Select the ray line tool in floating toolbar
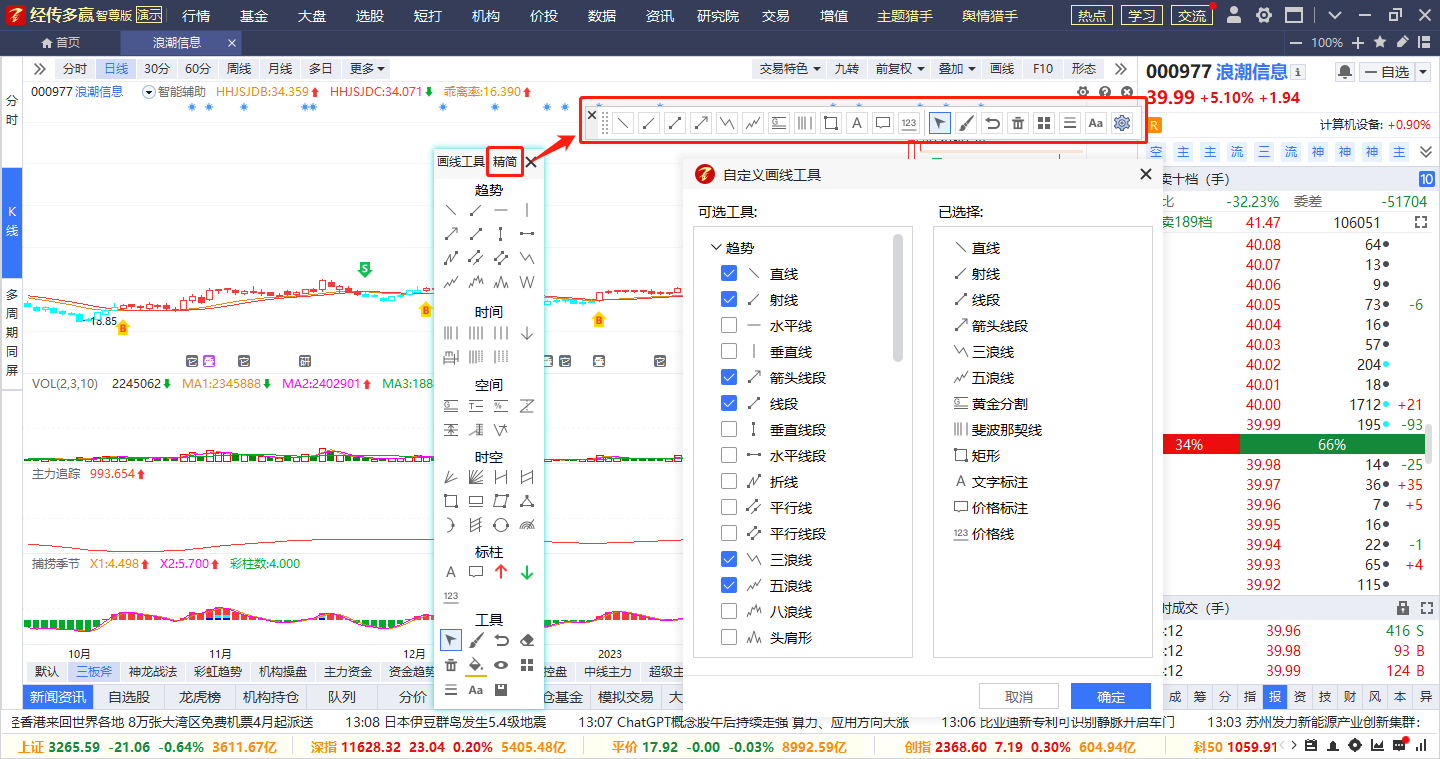1440x759 pixels. [x=649, y=123]
